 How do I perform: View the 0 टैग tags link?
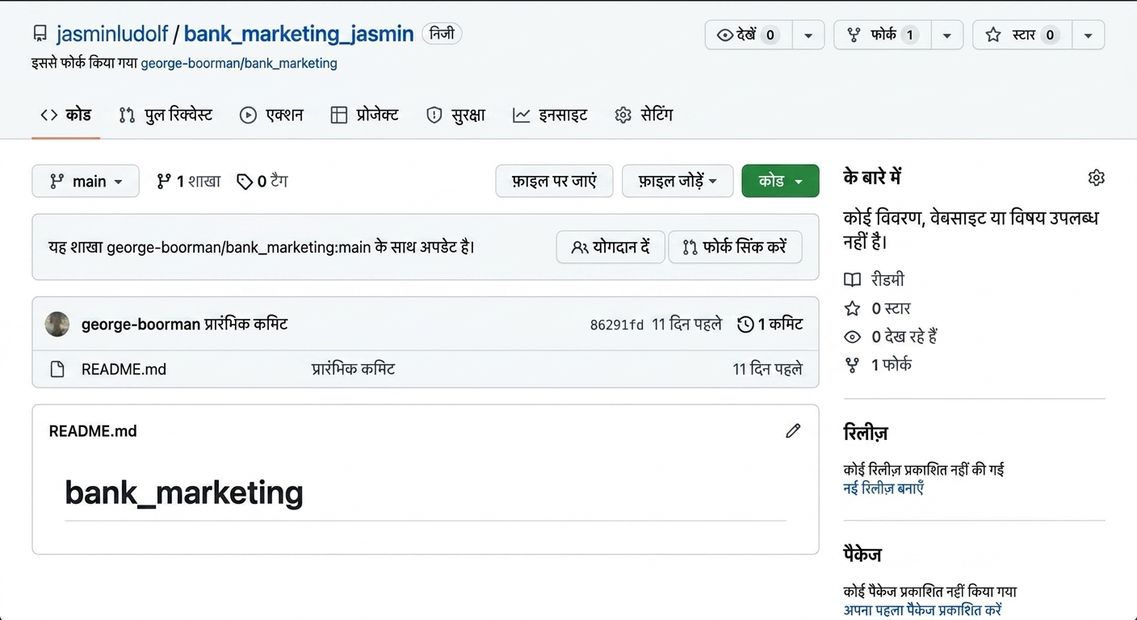[x=262, y=181]
